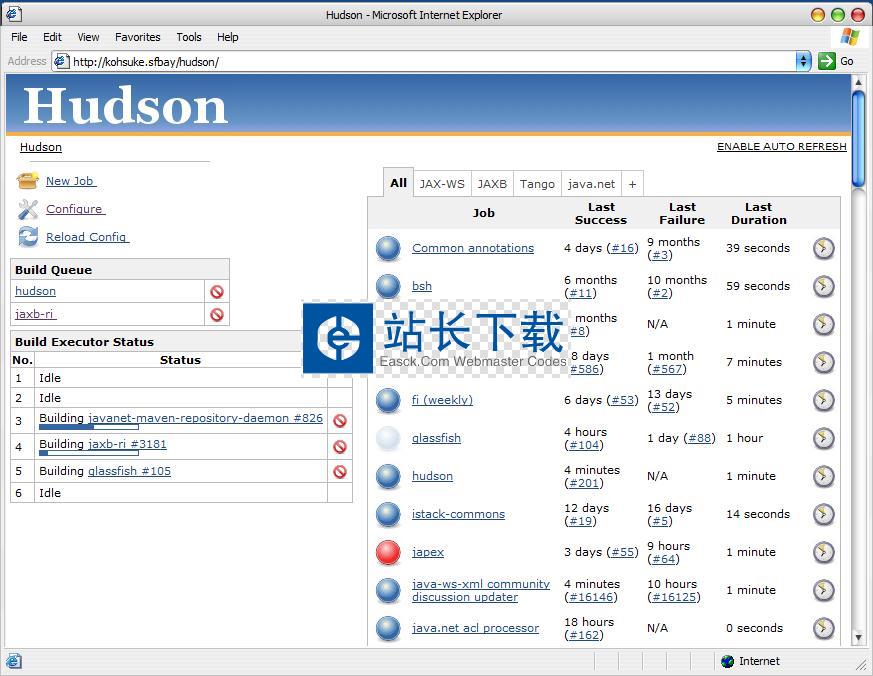873x676 pixels.
Task: Click the Go button next to address bar
Action: pyautogui.click(x=837, y=61)
